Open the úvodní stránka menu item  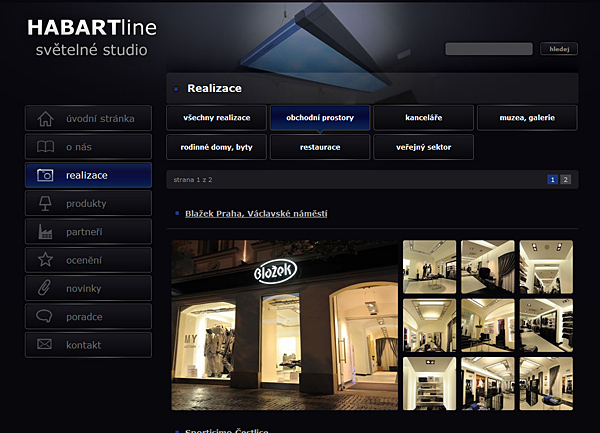pyautogui.click(x=88, y=119)
